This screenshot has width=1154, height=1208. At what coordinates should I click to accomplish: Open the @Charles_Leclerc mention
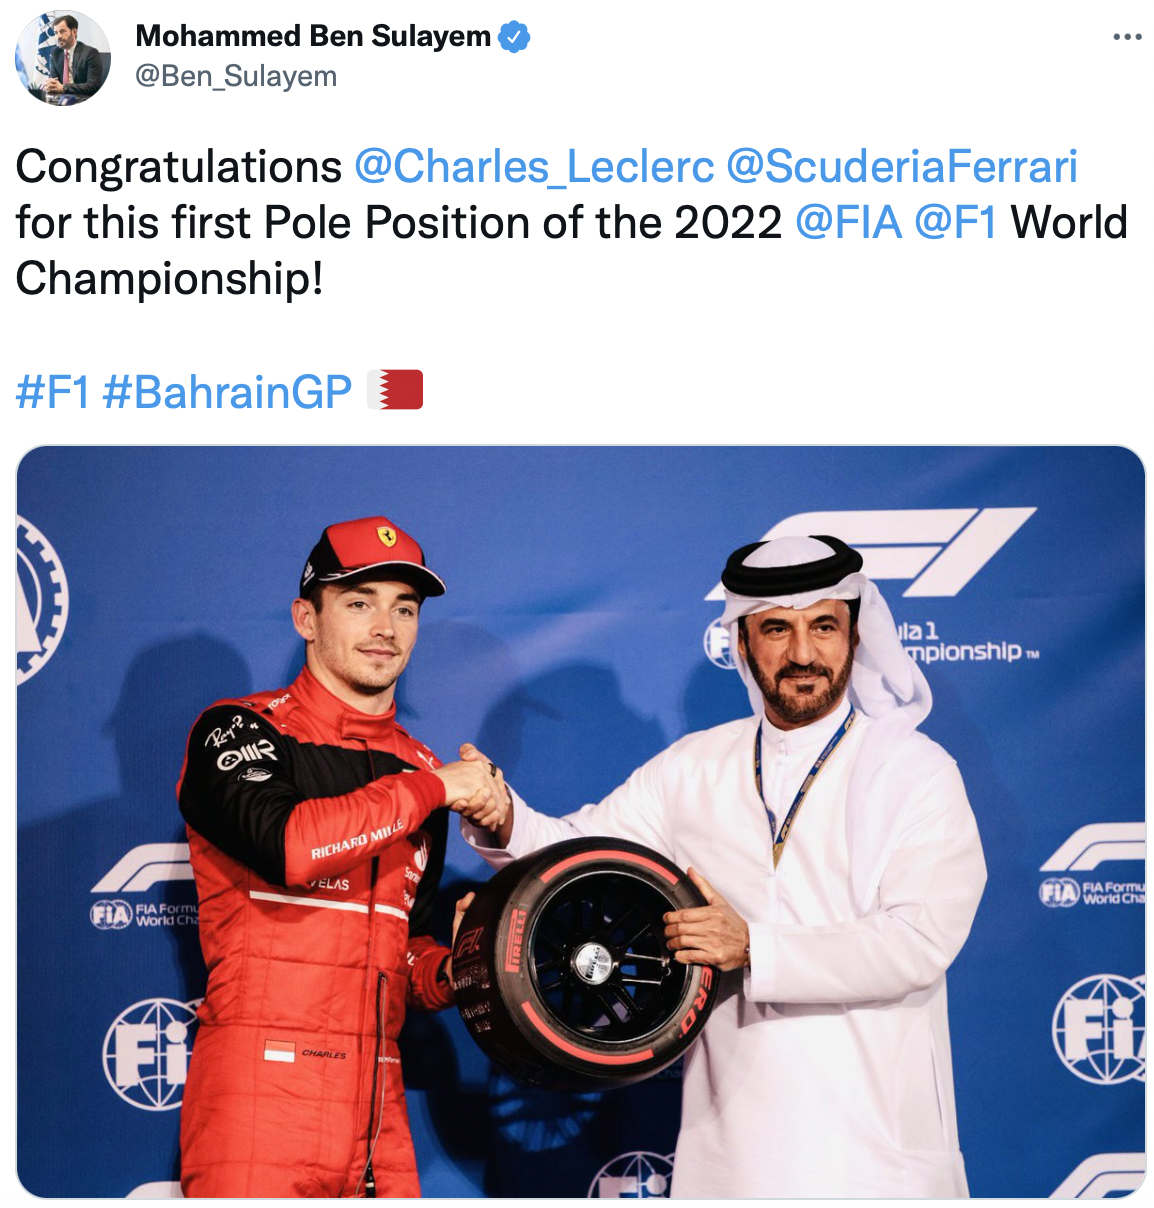(x=535, y=167)
